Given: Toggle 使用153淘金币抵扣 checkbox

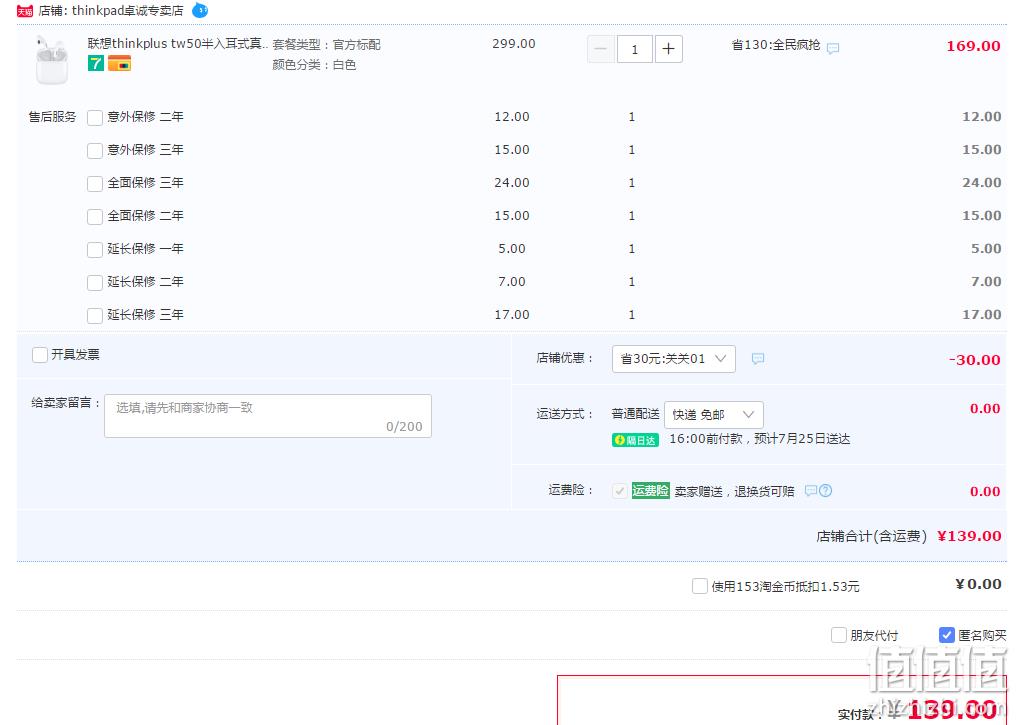Looking at the screenshot, I should pyautogui.click(x=699, y=586).
